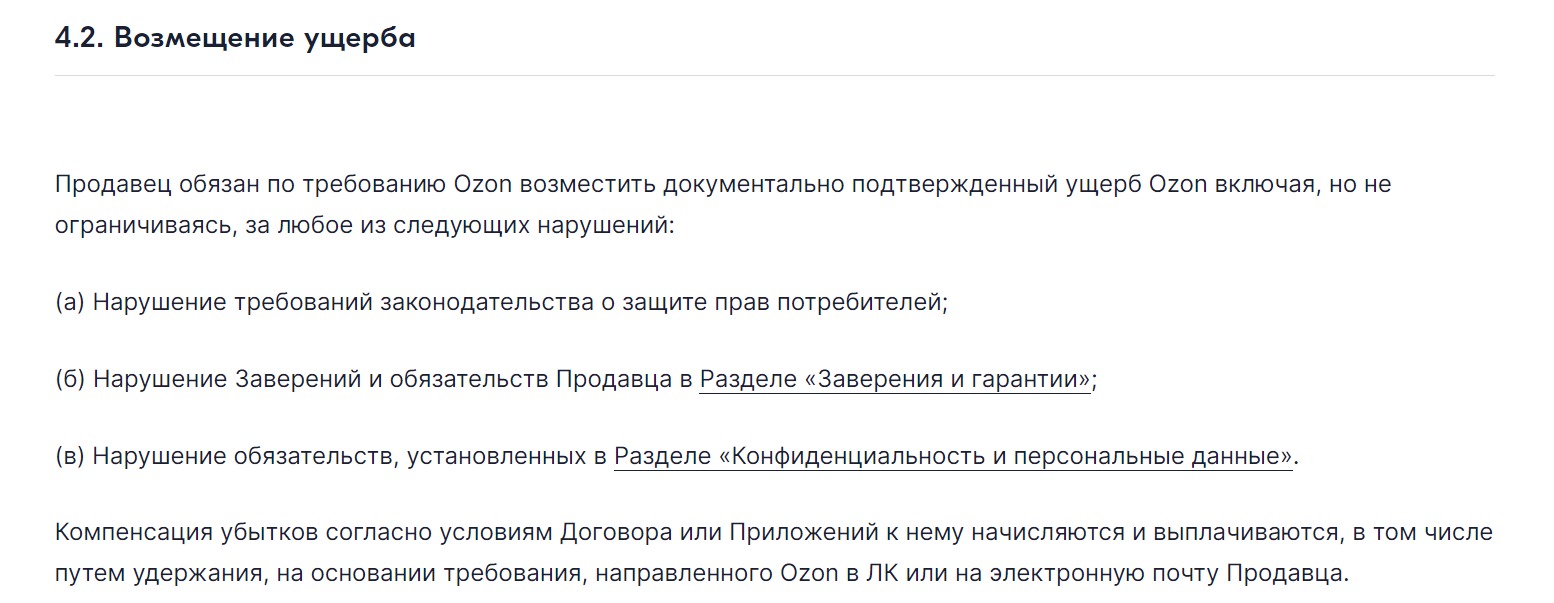Open «Конфиденциальность и персональные данные» section link
Image resolution: width=1554 pixels, height=603 pixels.
(x=953, y=457)
